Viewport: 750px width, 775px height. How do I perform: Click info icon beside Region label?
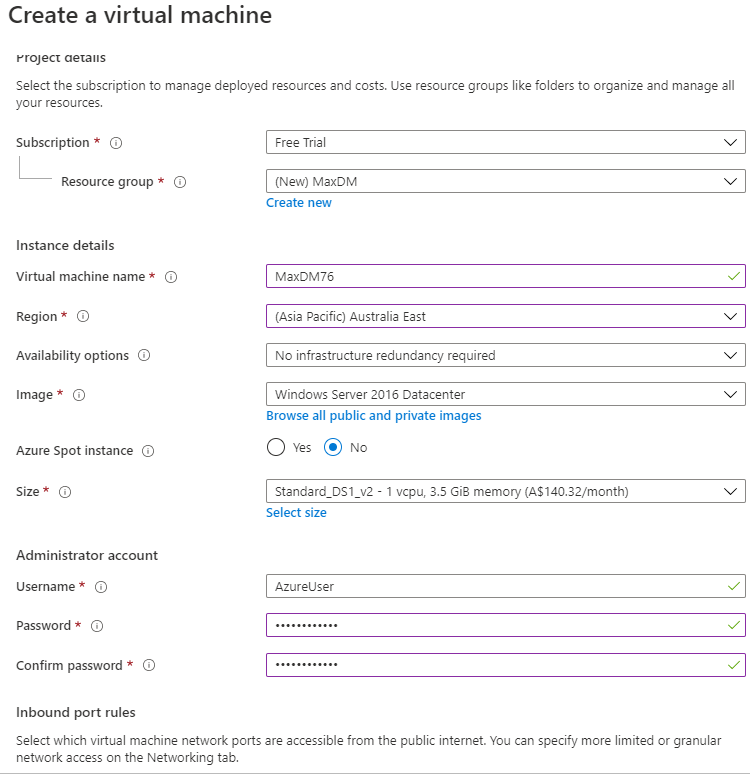coord(83,316)
